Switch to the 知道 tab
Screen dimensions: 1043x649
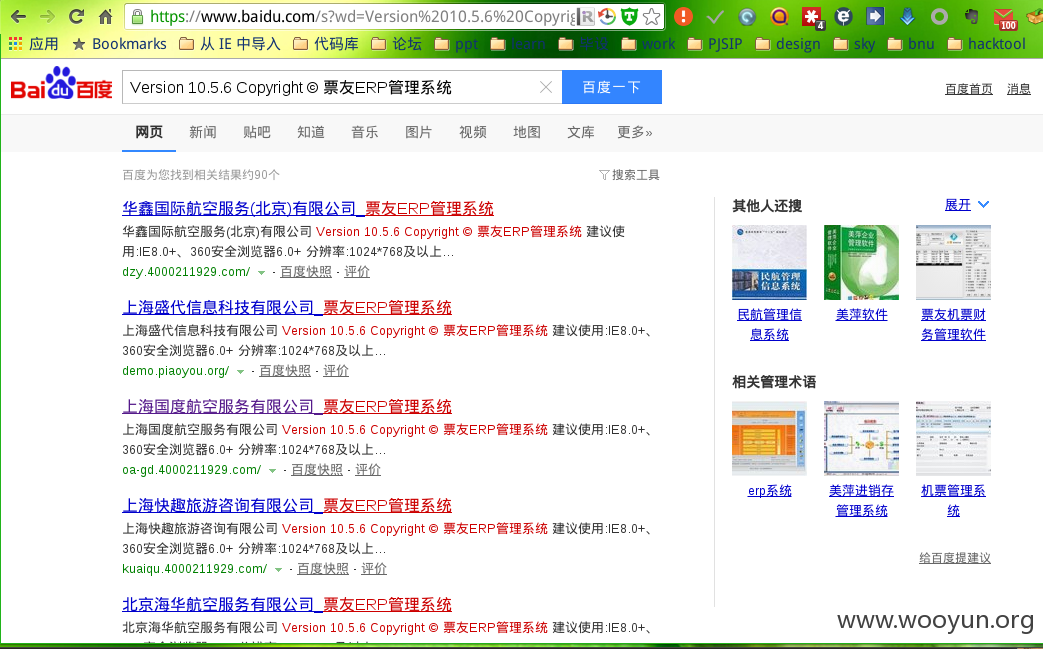(311, 132)
